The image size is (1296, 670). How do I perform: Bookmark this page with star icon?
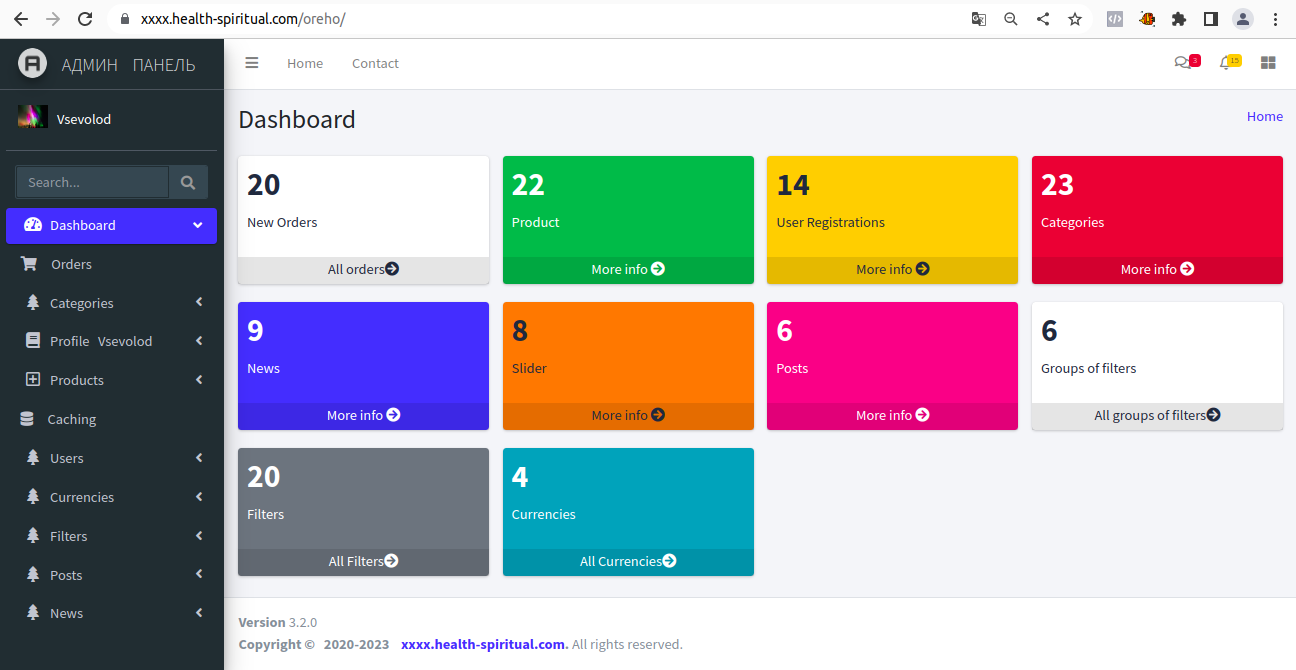tap(1075, 19)
